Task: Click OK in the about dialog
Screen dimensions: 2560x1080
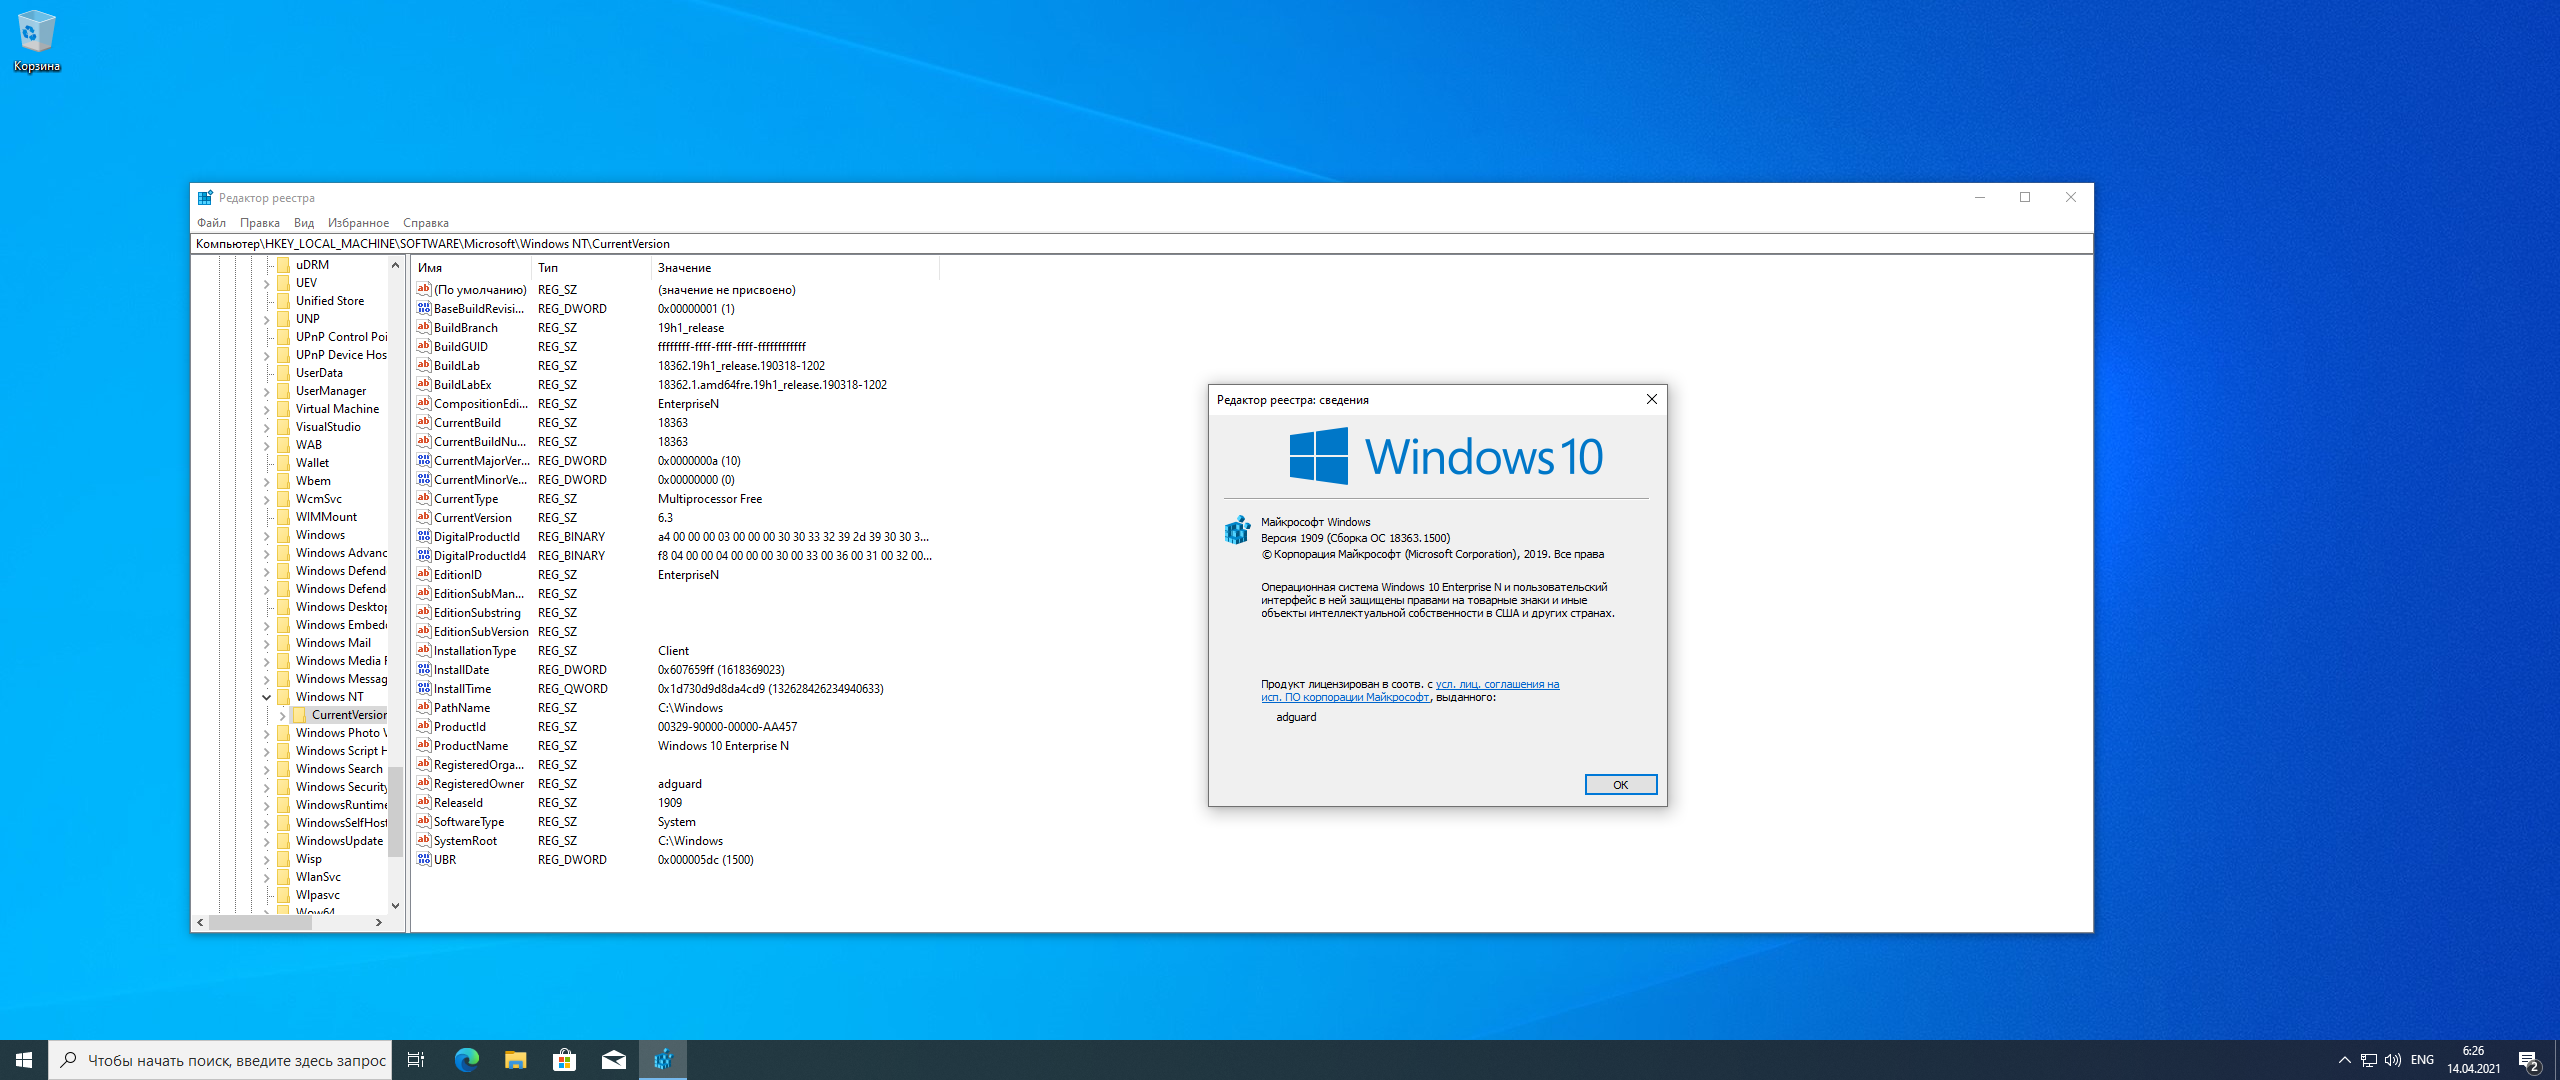Action: coord(1620,785)
